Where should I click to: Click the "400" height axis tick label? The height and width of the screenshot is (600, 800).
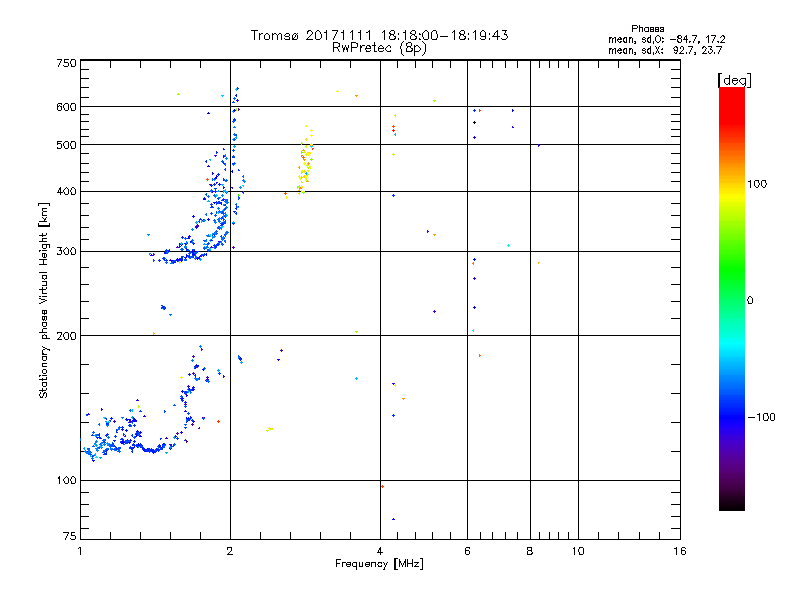click(66, 192)
